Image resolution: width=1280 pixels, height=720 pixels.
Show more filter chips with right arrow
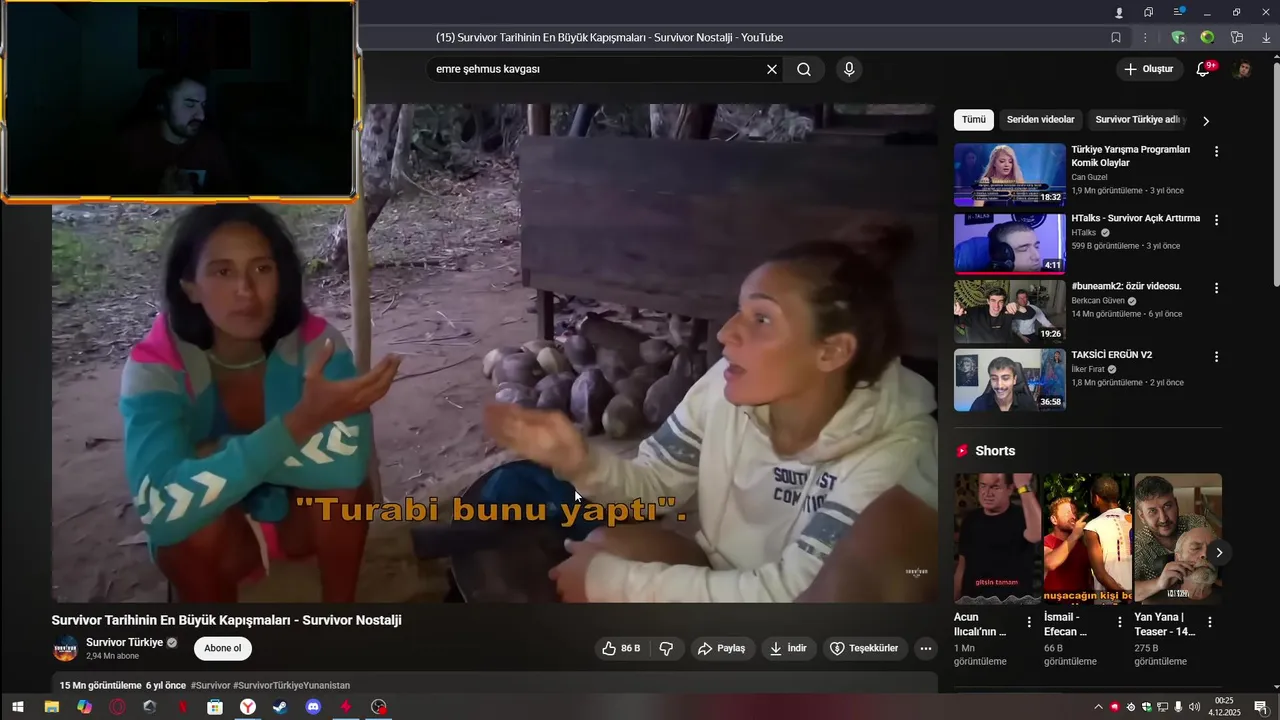pos(1206,120)
